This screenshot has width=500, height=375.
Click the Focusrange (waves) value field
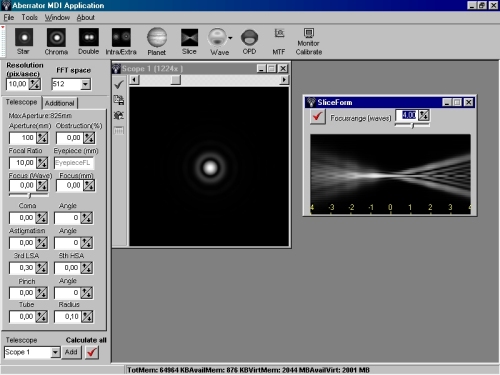(x=407, y=115)
